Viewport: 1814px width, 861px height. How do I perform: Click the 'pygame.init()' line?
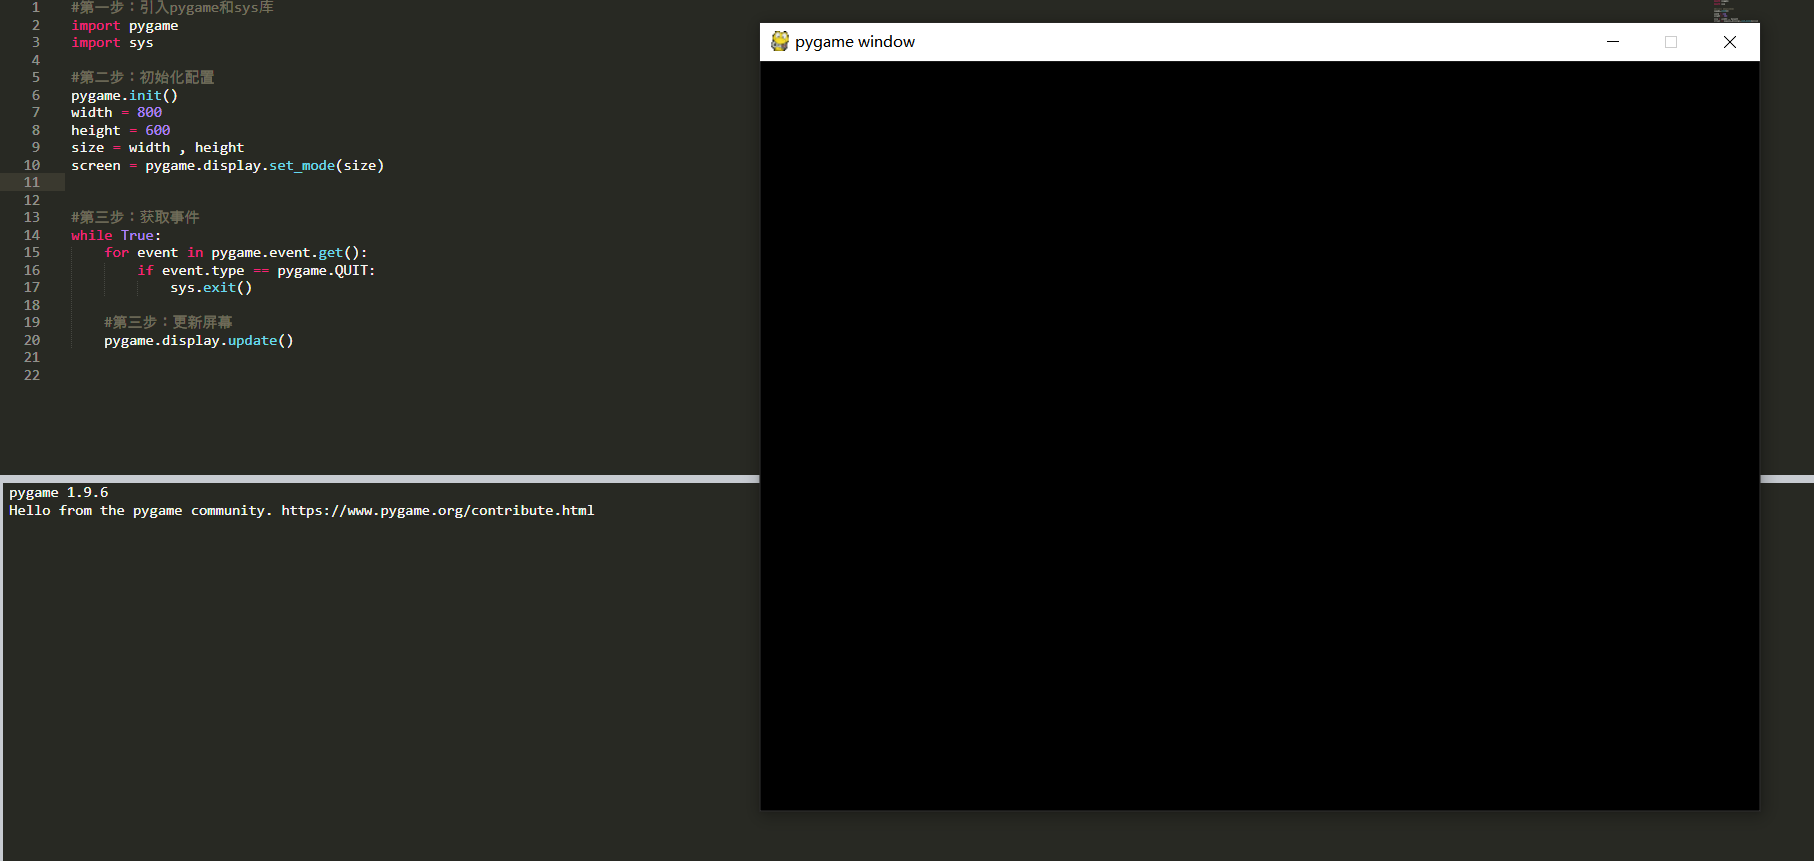(124, 95)
